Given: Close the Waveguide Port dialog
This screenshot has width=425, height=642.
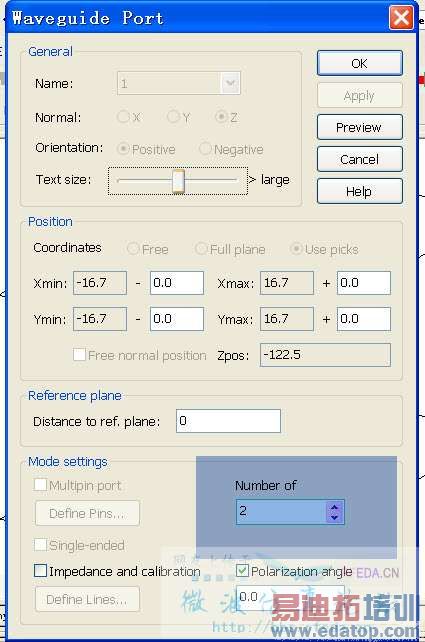Looking at the screenshot, I should tap(400, 18).
